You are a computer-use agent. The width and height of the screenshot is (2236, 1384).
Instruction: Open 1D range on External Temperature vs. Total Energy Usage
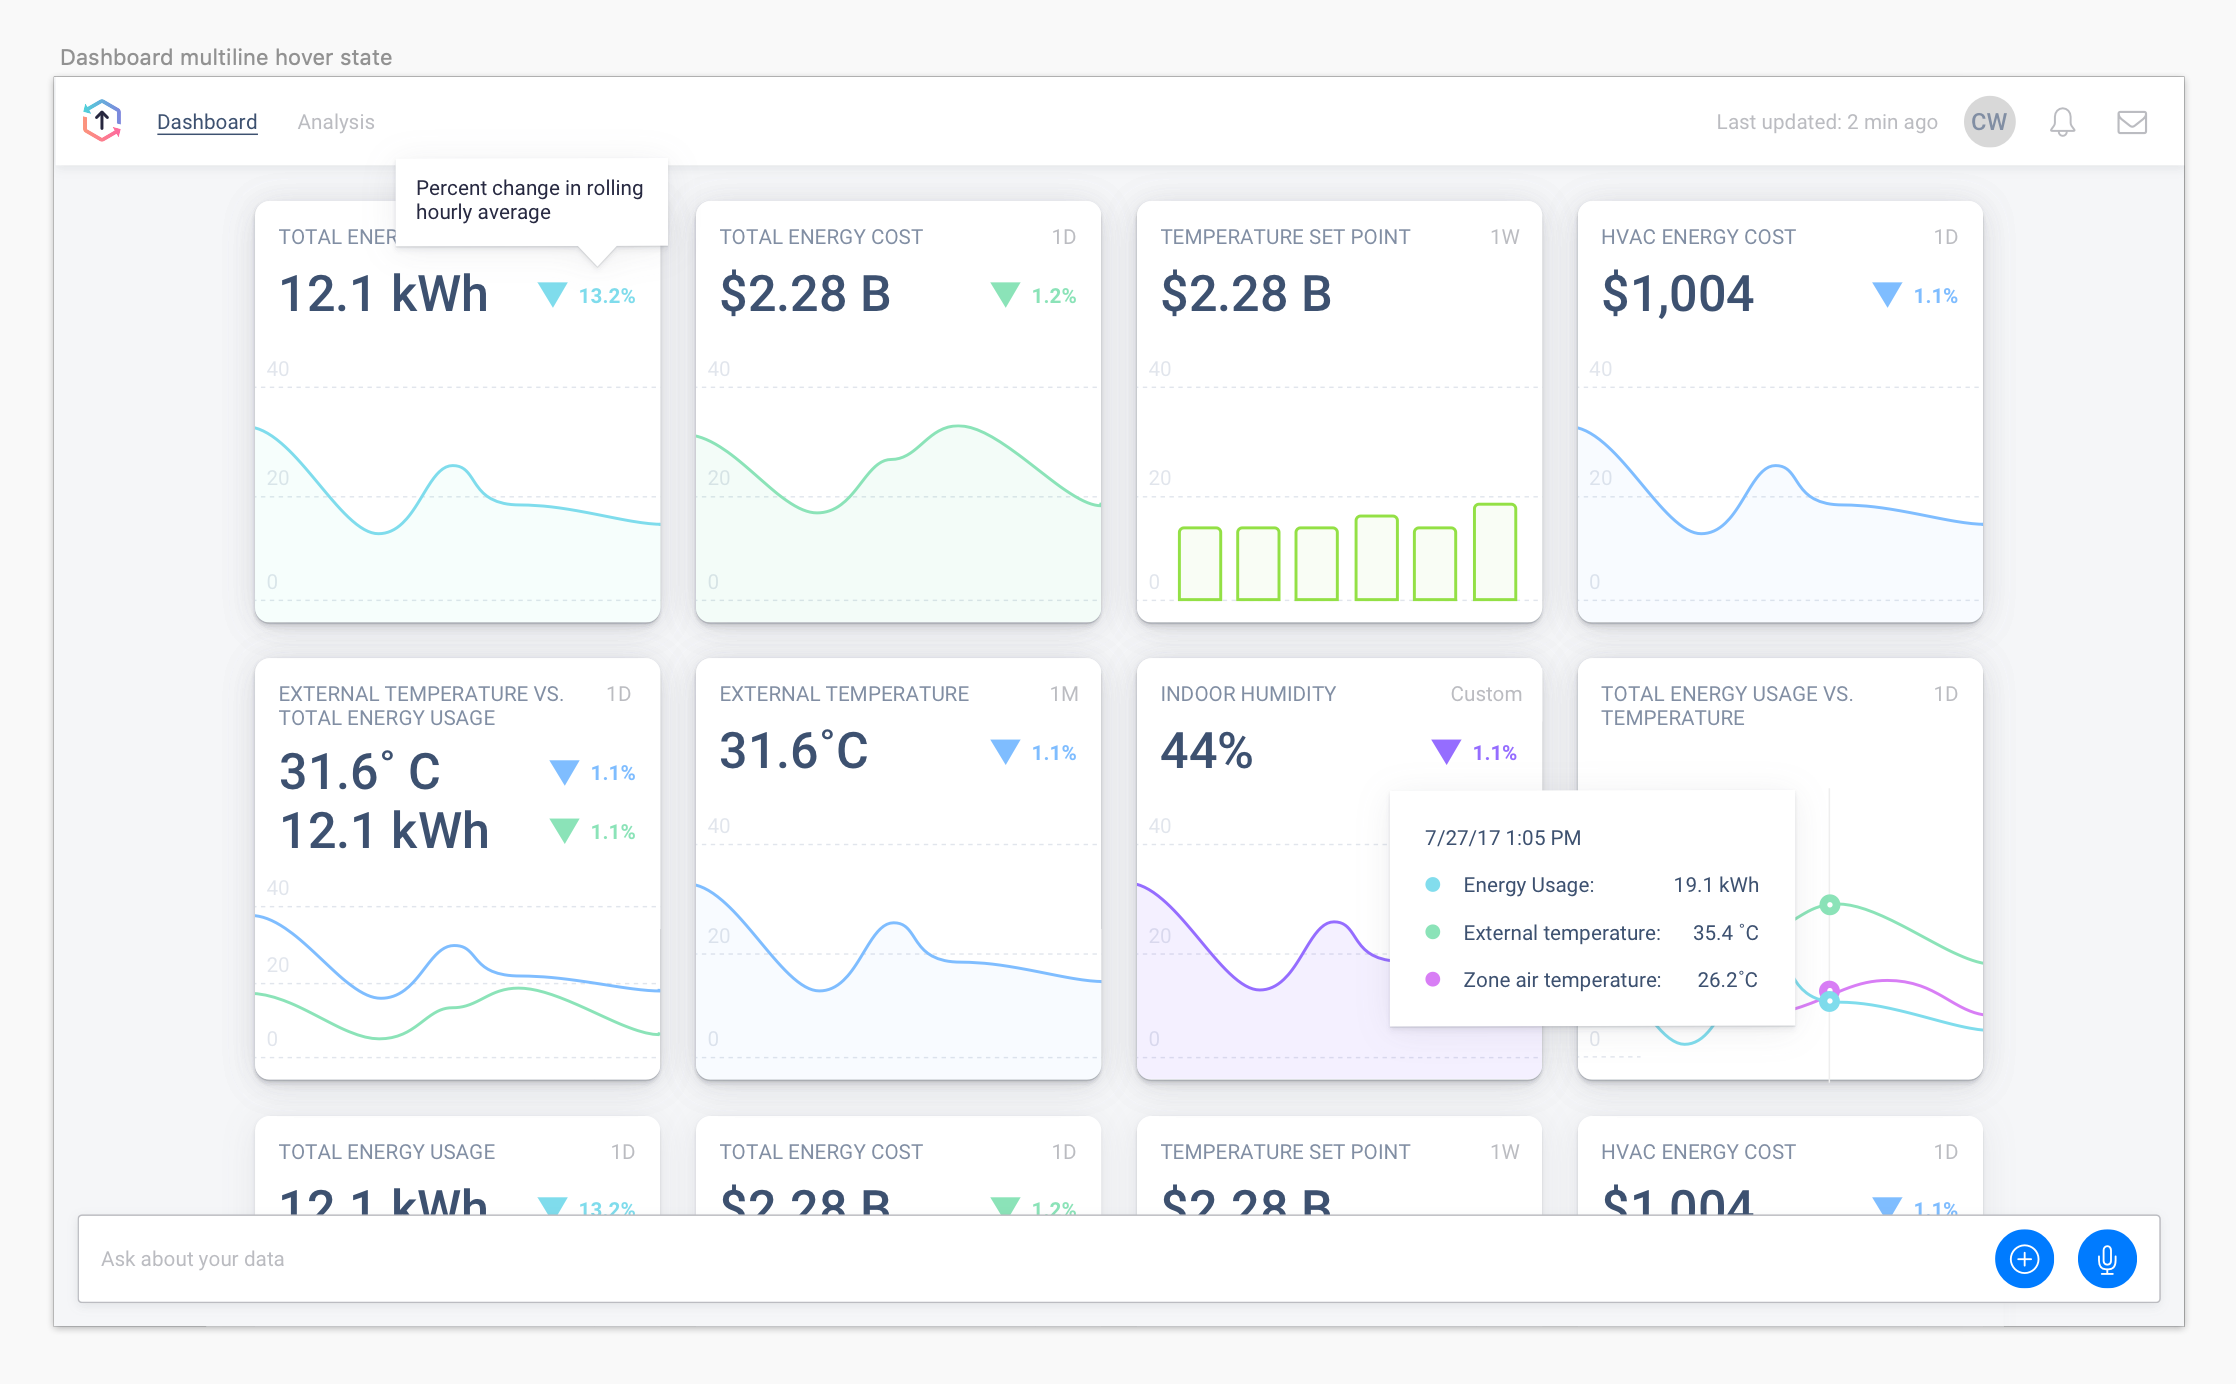point(619,694)
